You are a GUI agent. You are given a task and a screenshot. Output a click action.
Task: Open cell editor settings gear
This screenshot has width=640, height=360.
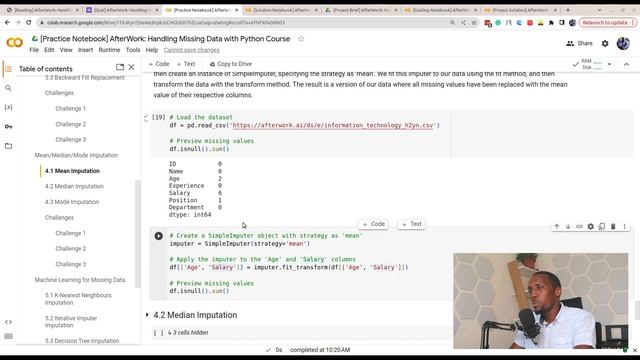pos(590,226)
